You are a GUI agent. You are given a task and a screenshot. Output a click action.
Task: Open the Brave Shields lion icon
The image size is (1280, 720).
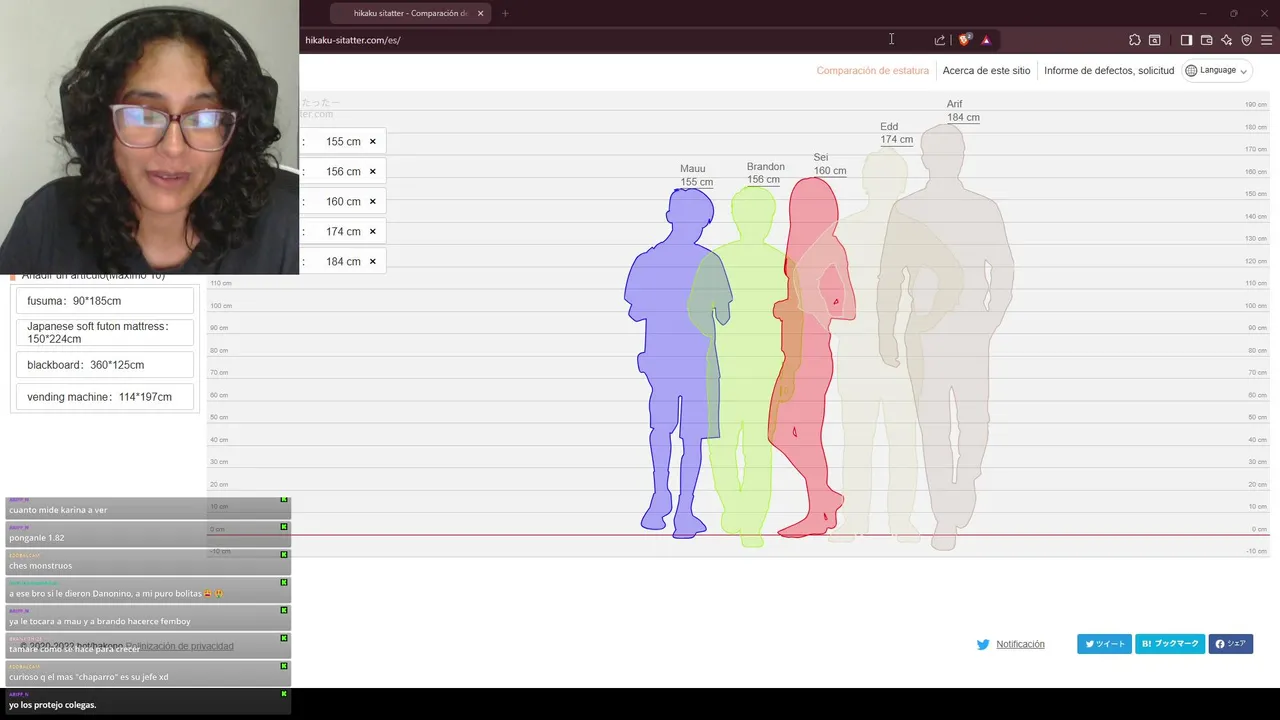[x=964, y=40]
